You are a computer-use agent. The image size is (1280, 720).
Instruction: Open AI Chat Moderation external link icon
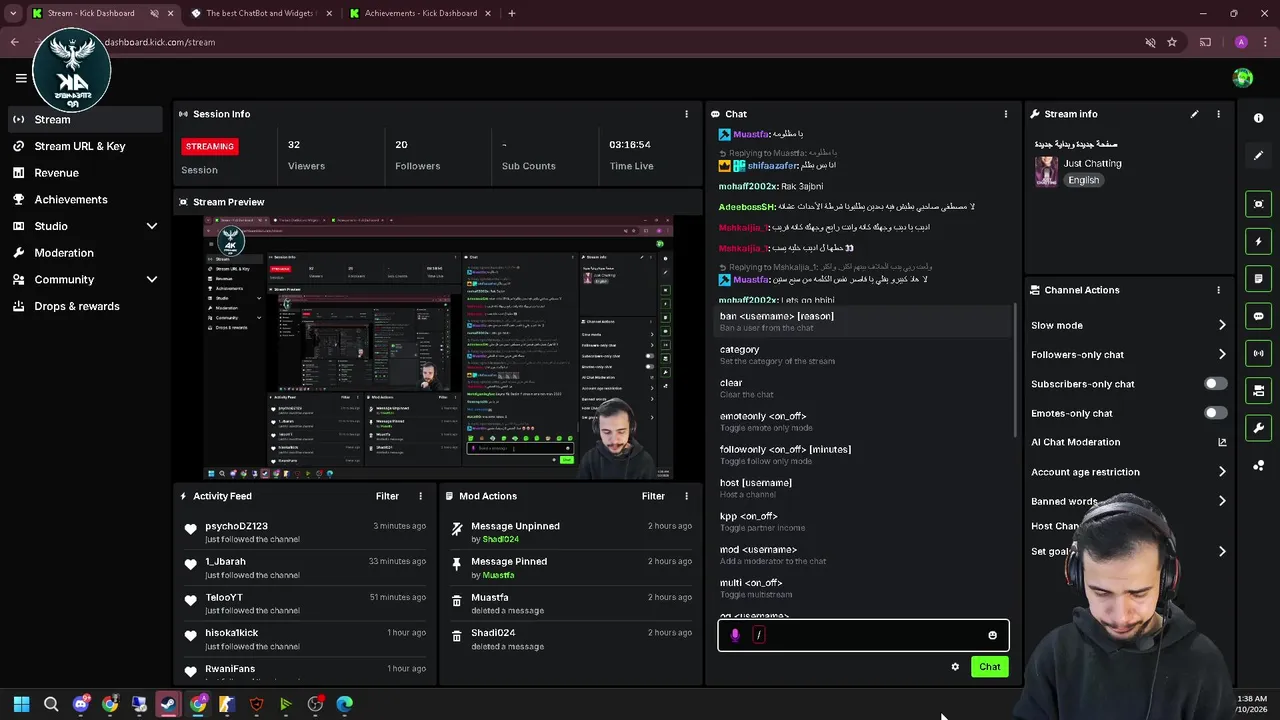coord(1222,442)
